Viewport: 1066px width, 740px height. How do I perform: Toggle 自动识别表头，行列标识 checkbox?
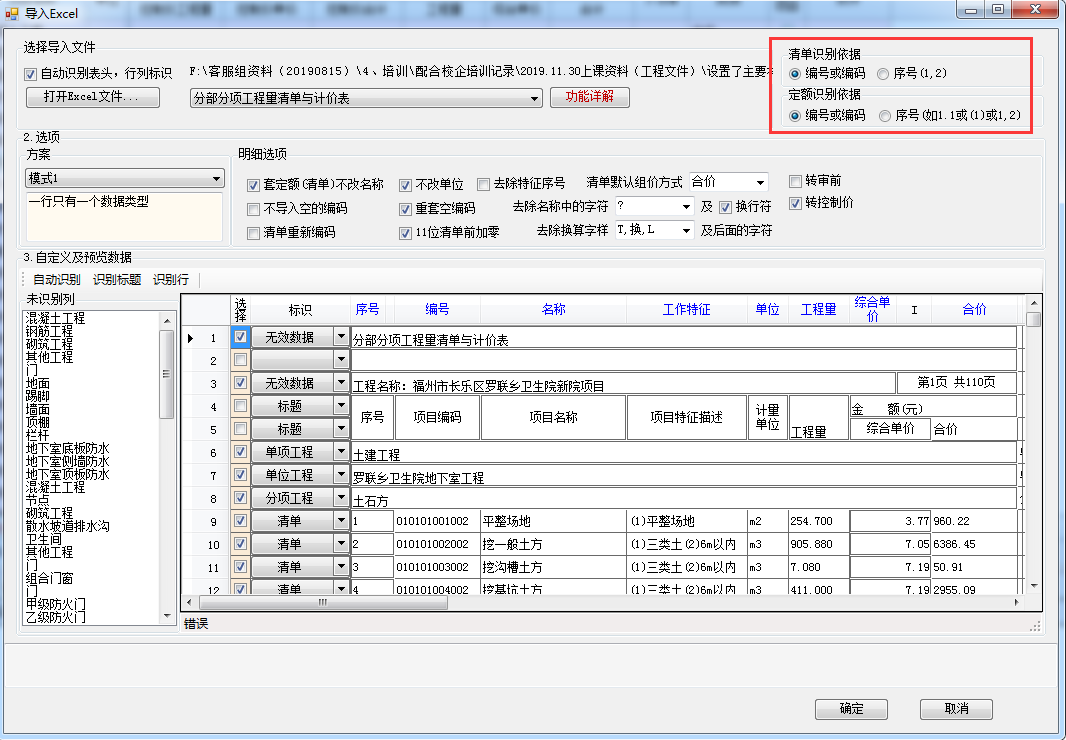[x=30, y=74]
